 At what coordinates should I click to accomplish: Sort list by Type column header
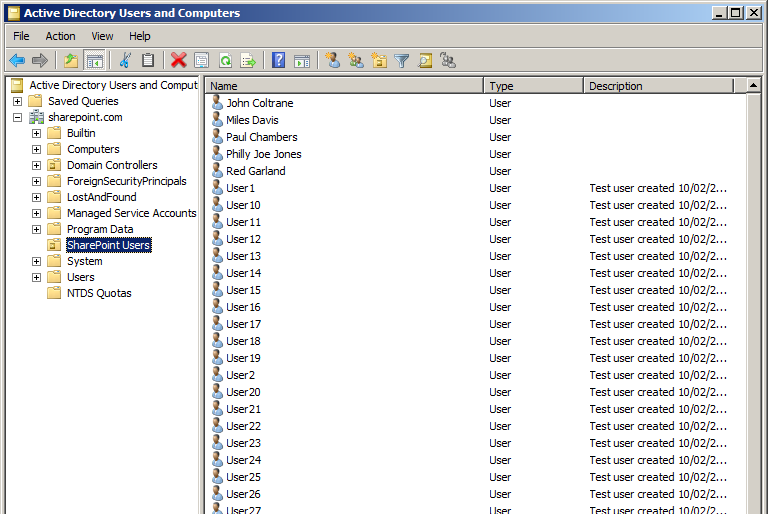coord(533,86)
